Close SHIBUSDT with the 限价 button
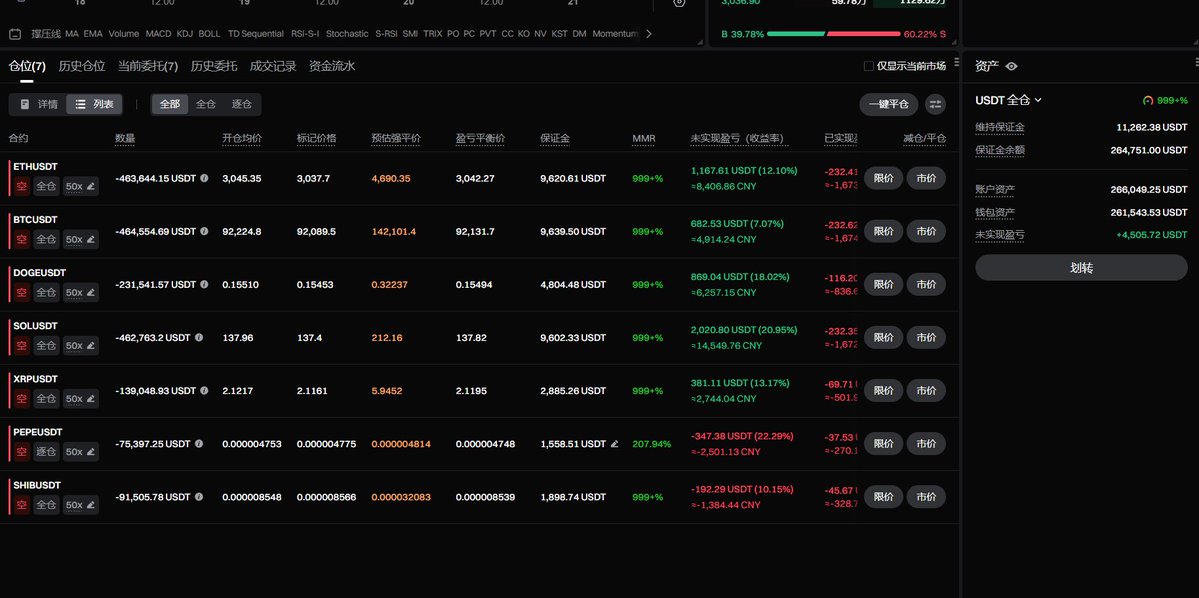The image size is (1199, 598). 883,497
